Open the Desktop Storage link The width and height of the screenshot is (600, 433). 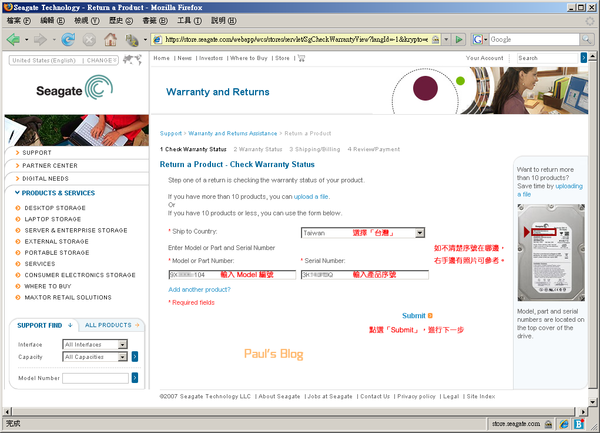(x=55, y=208)
